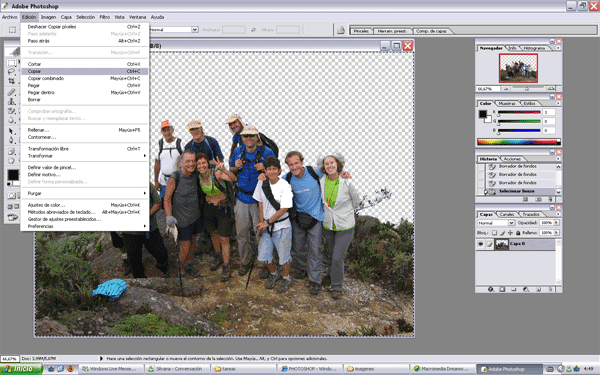The width and height of the screenshot is (600, 375).
Task: Open the layer blend mode Normal dropdown
Action: (496, 223)
